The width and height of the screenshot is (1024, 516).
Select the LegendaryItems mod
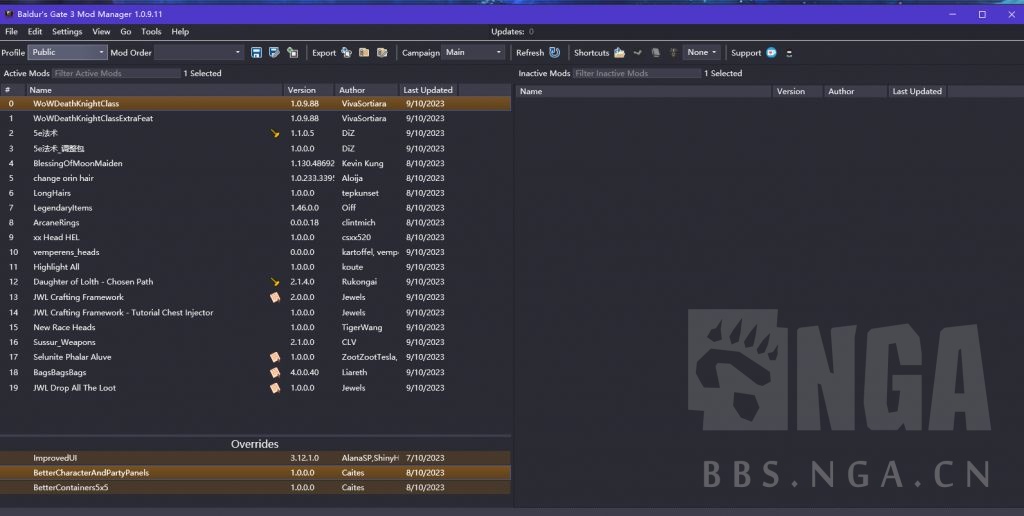[x=255, y=208]
